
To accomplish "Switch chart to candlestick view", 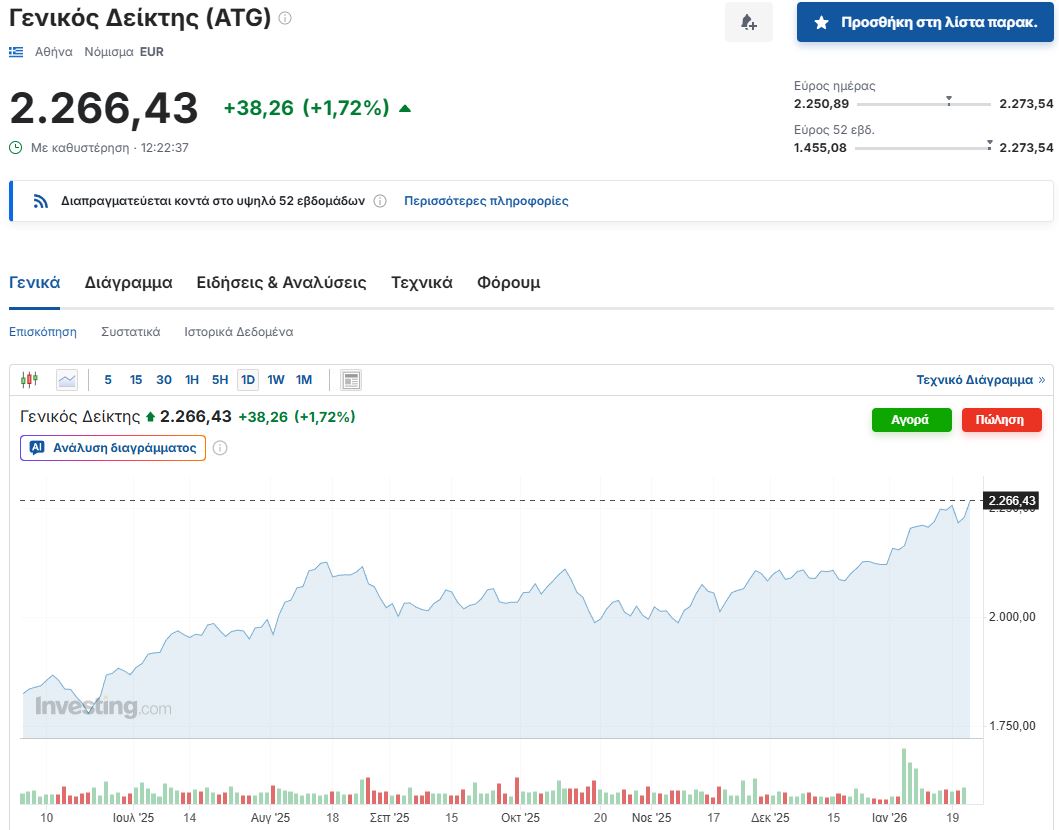I will tap(29, 380).
